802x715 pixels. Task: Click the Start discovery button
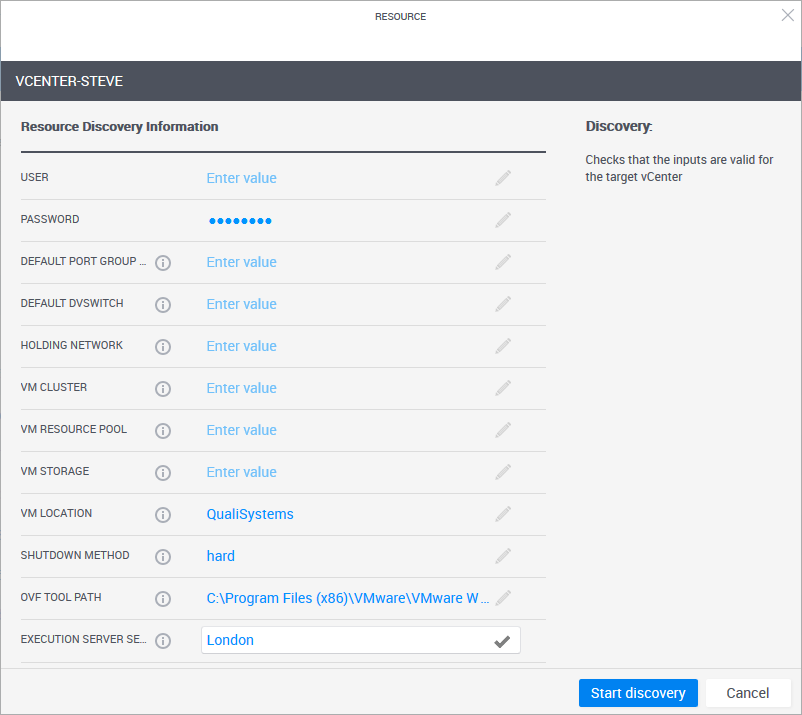click(638, 693)
